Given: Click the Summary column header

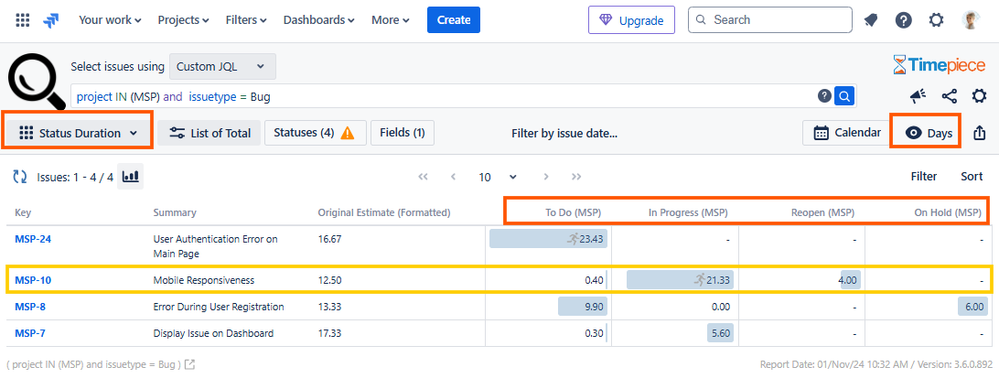Looking at the screenshot, I should pos(175,212).
